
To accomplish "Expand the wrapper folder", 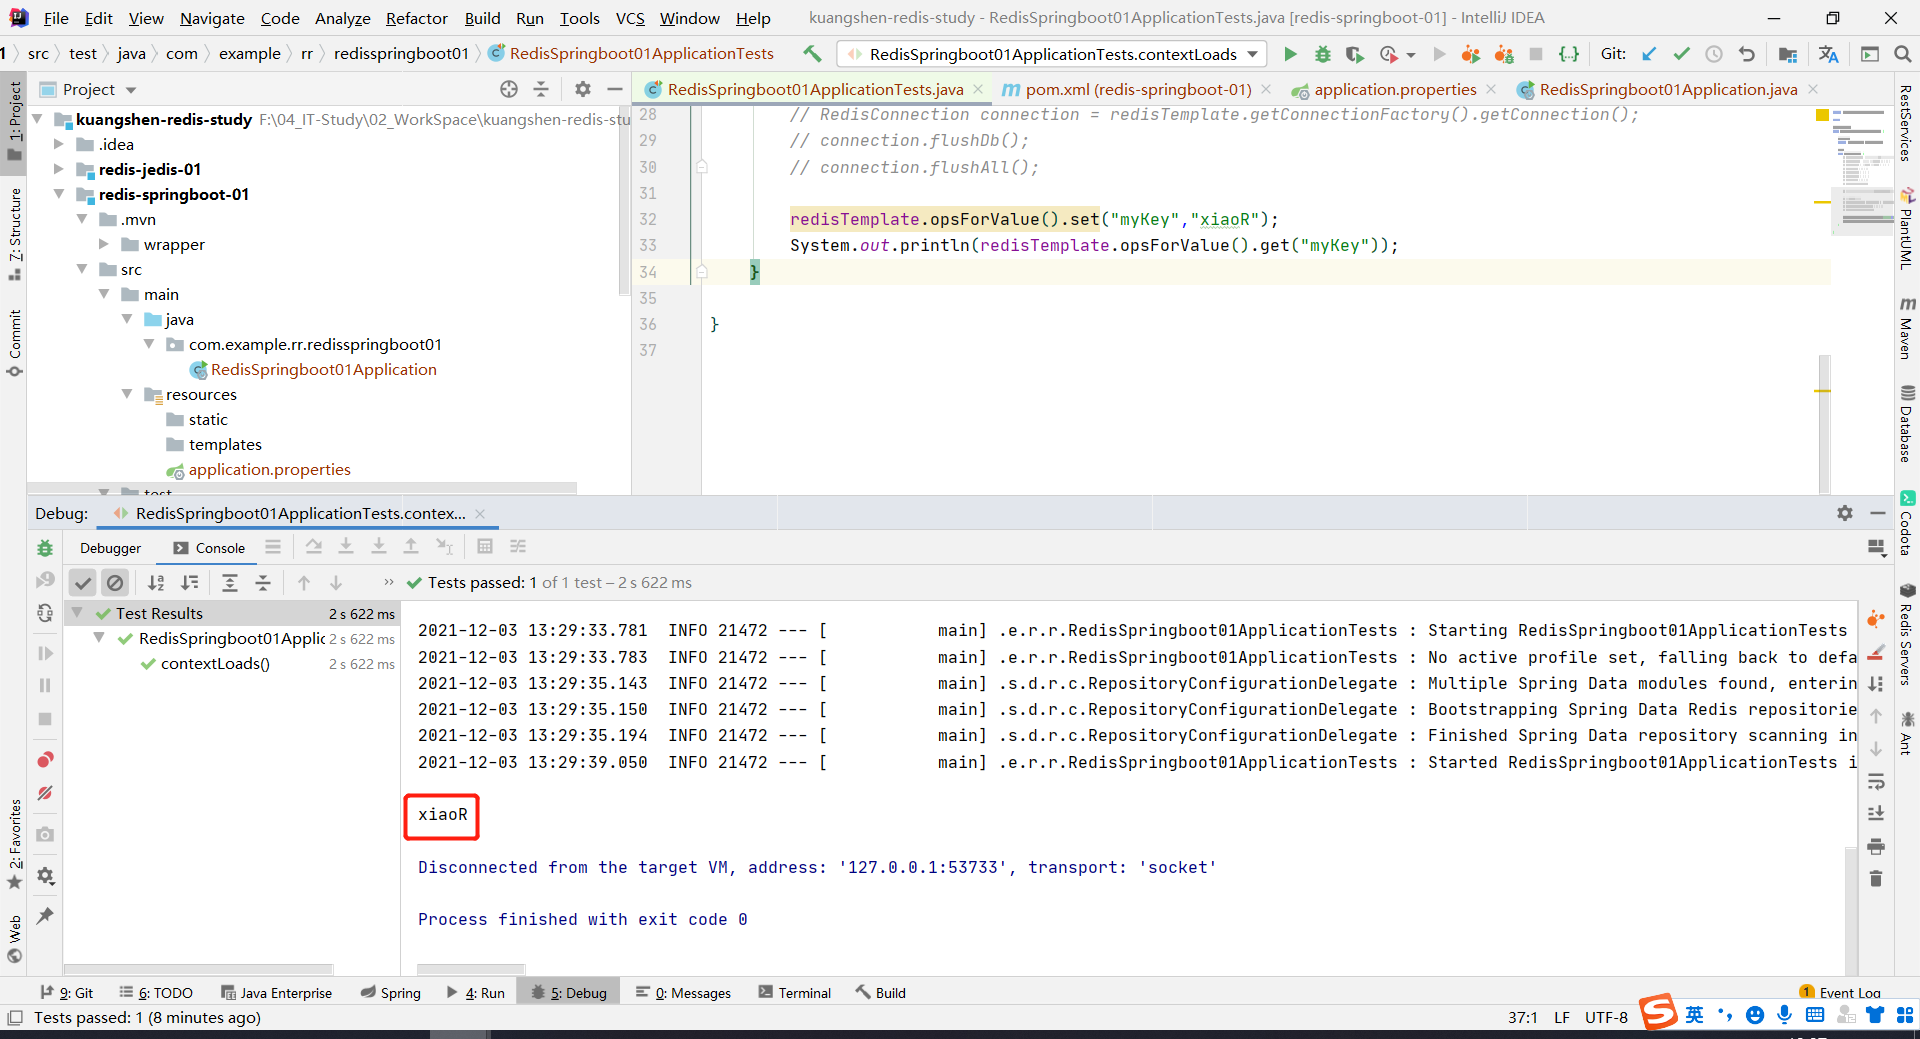I will click(x=104, y=244).
